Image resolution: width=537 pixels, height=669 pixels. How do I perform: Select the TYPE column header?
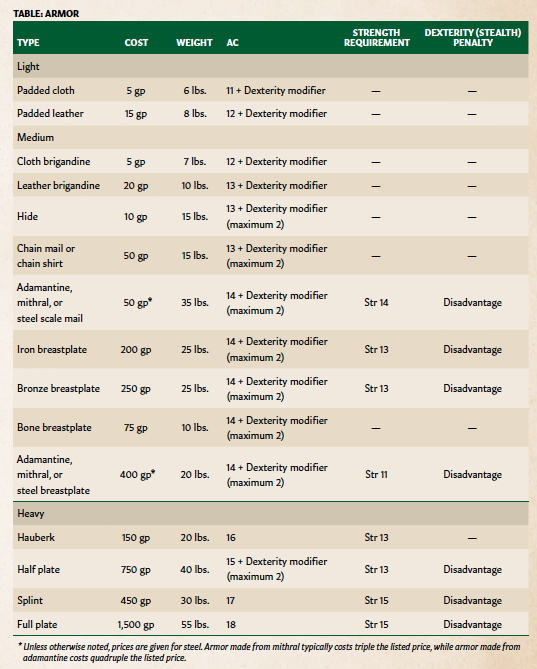28,43
